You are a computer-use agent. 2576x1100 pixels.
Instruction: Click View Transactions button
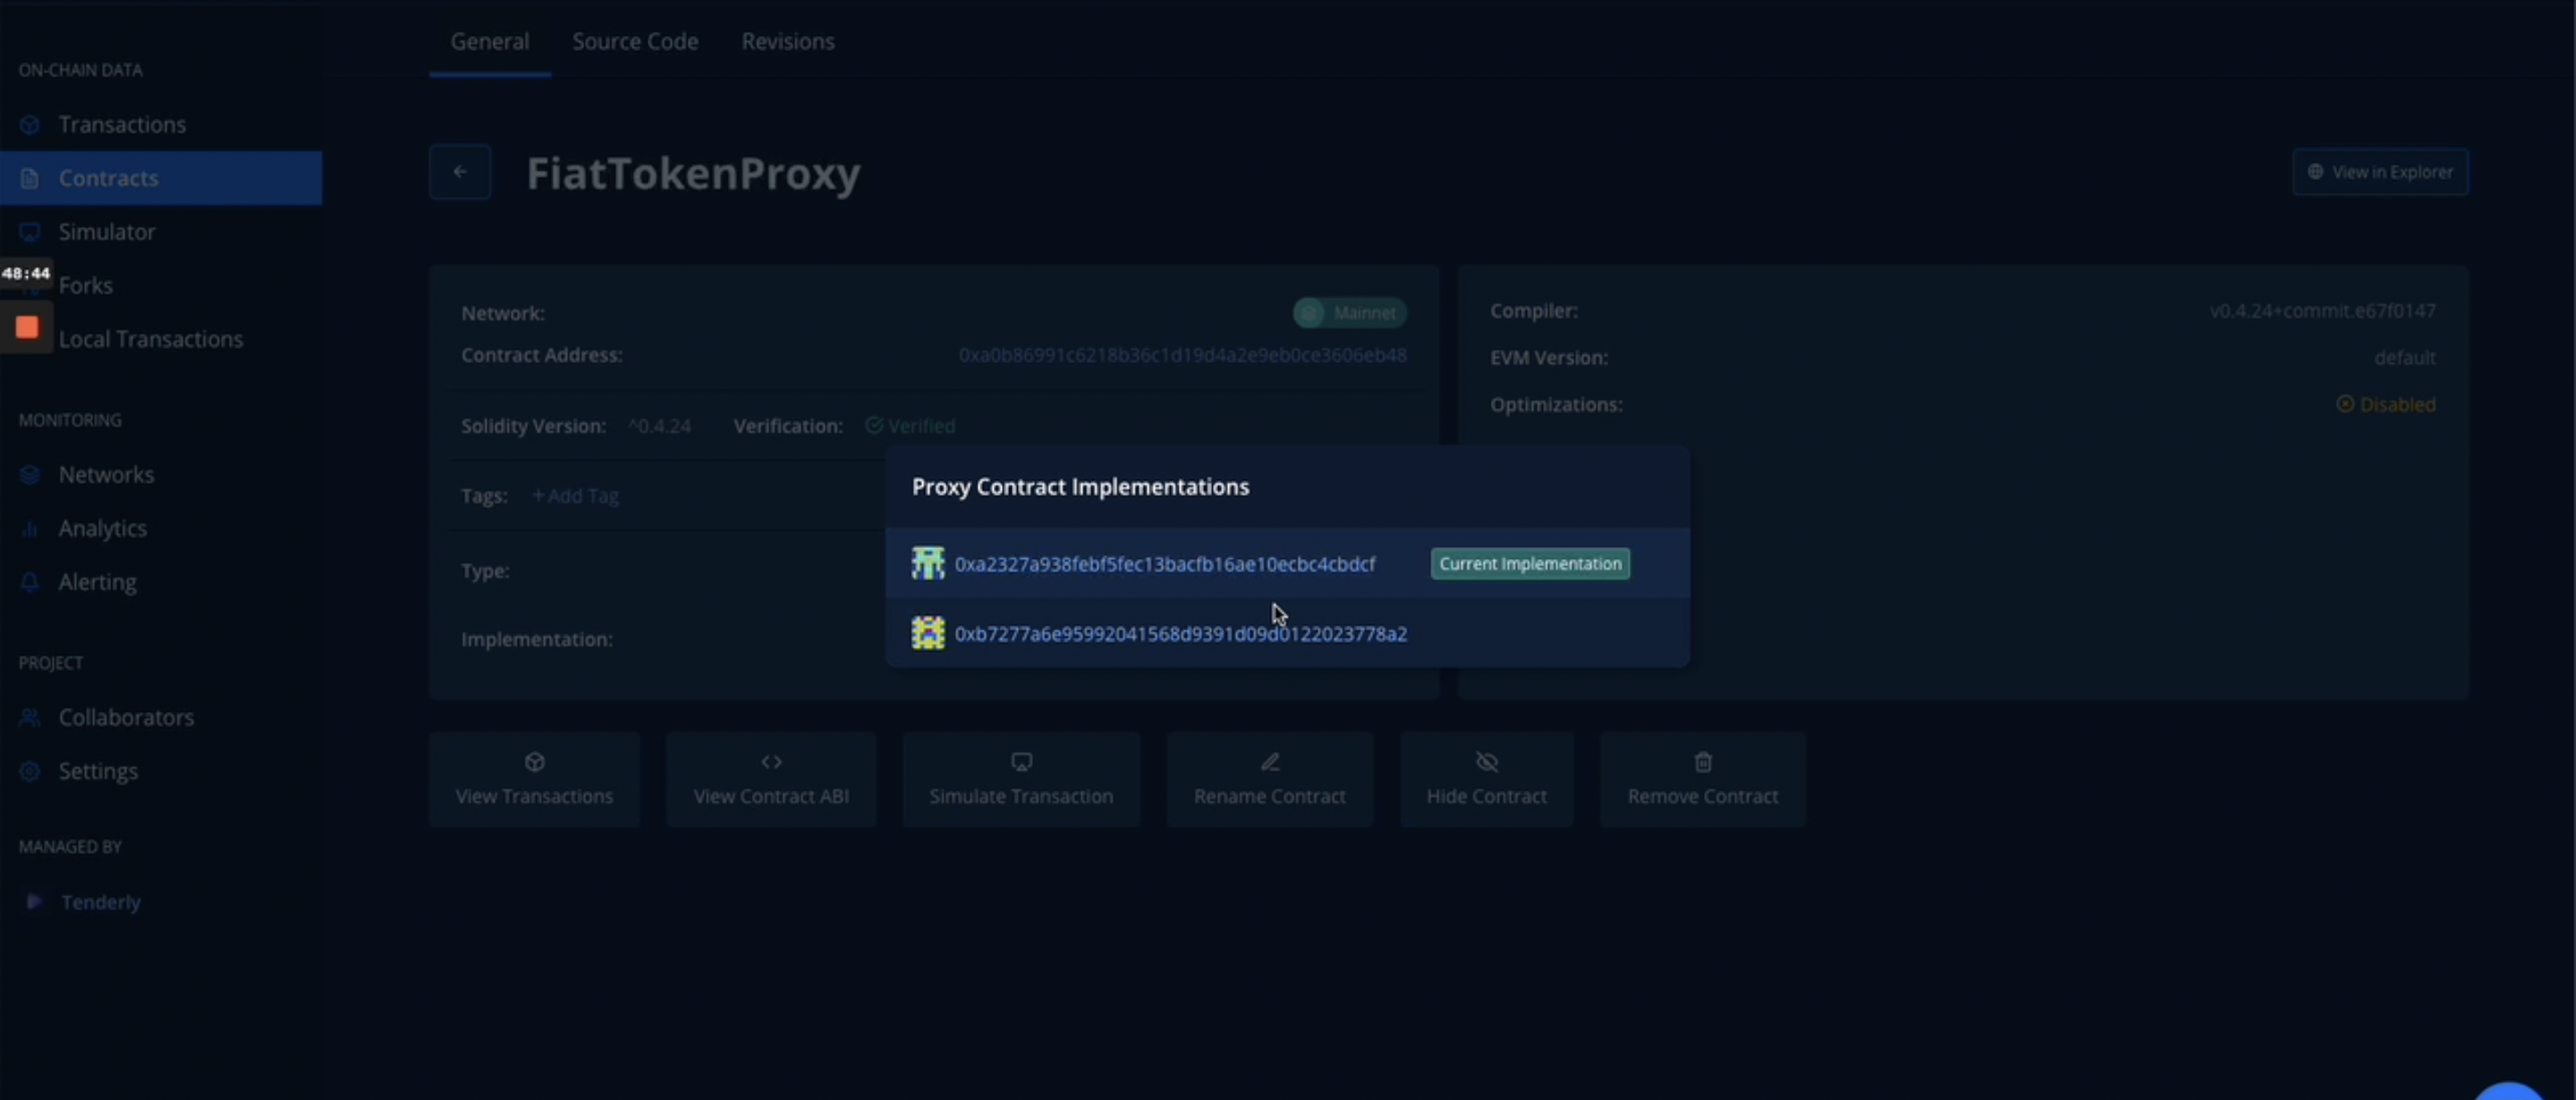(535, 780)
